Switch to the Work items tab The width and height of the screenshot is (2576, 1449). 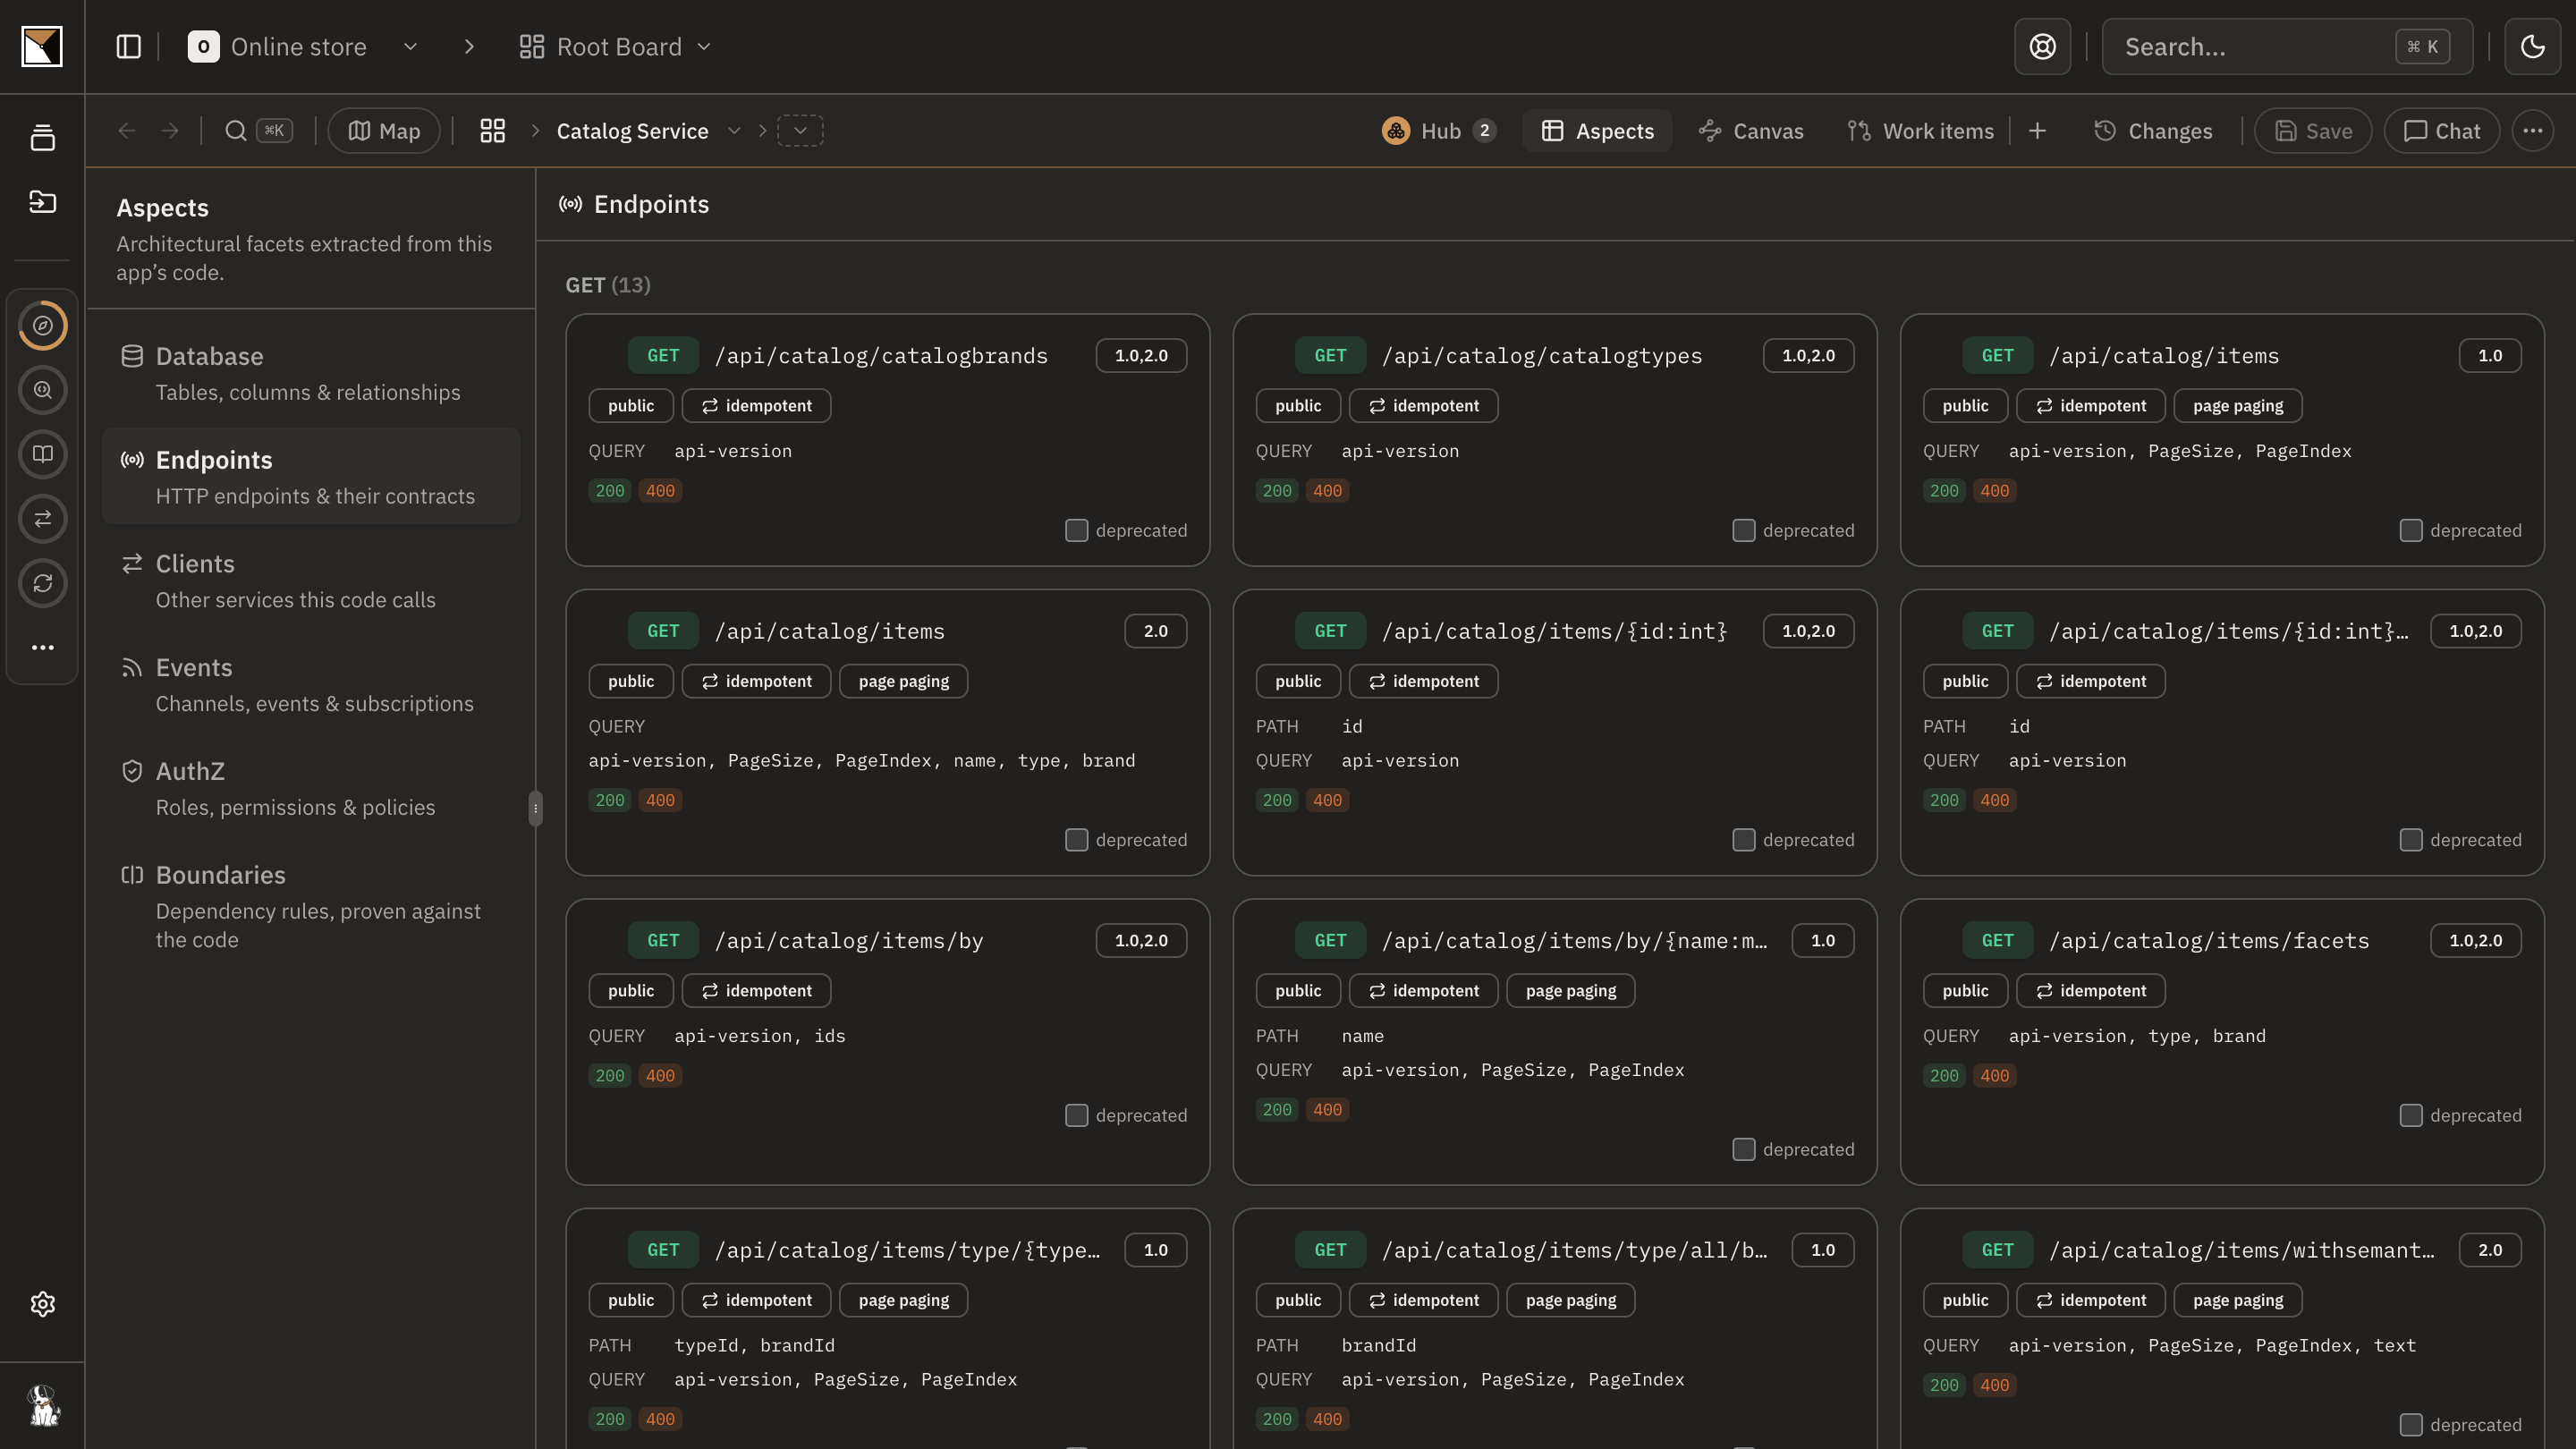(x=1920, y=131)
